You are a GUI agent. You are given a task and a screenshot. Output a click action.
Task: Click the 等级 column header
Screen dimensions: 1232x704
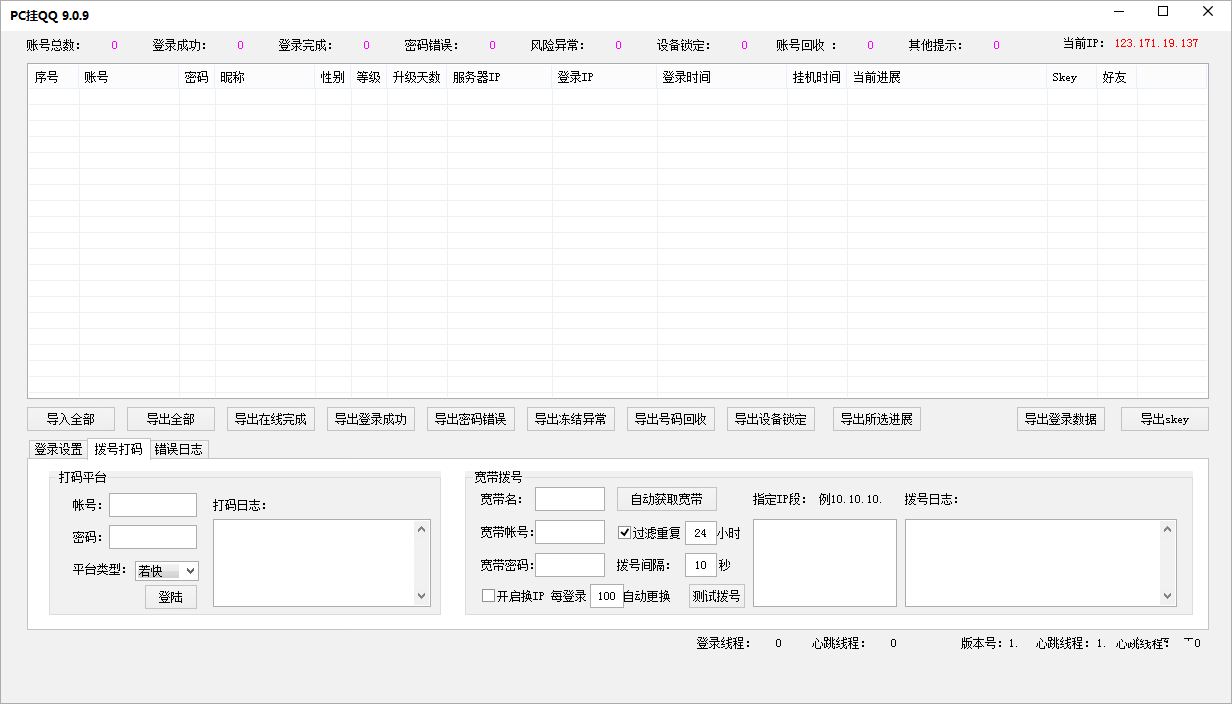click(369, 77)
